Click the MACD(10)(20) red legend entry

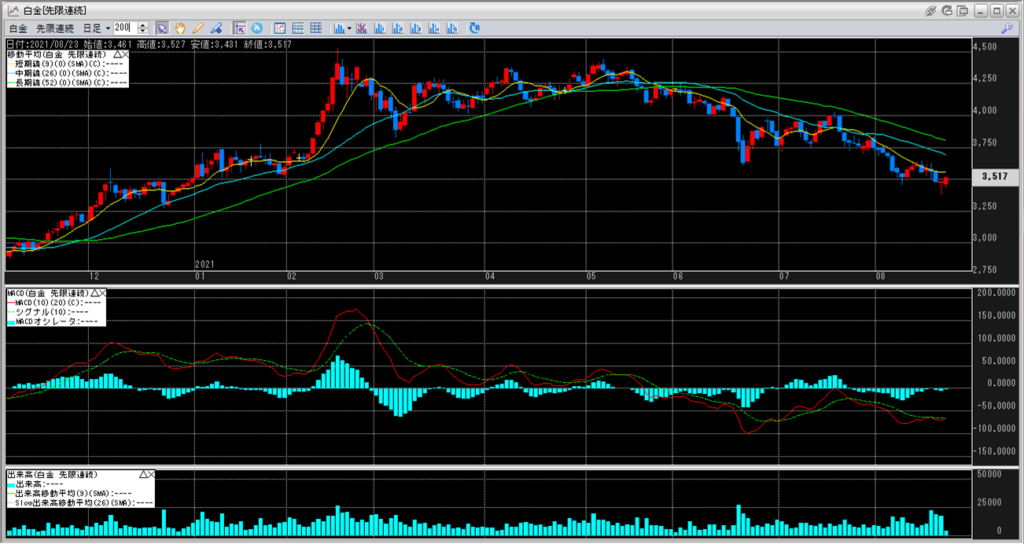tap(52, 302)
